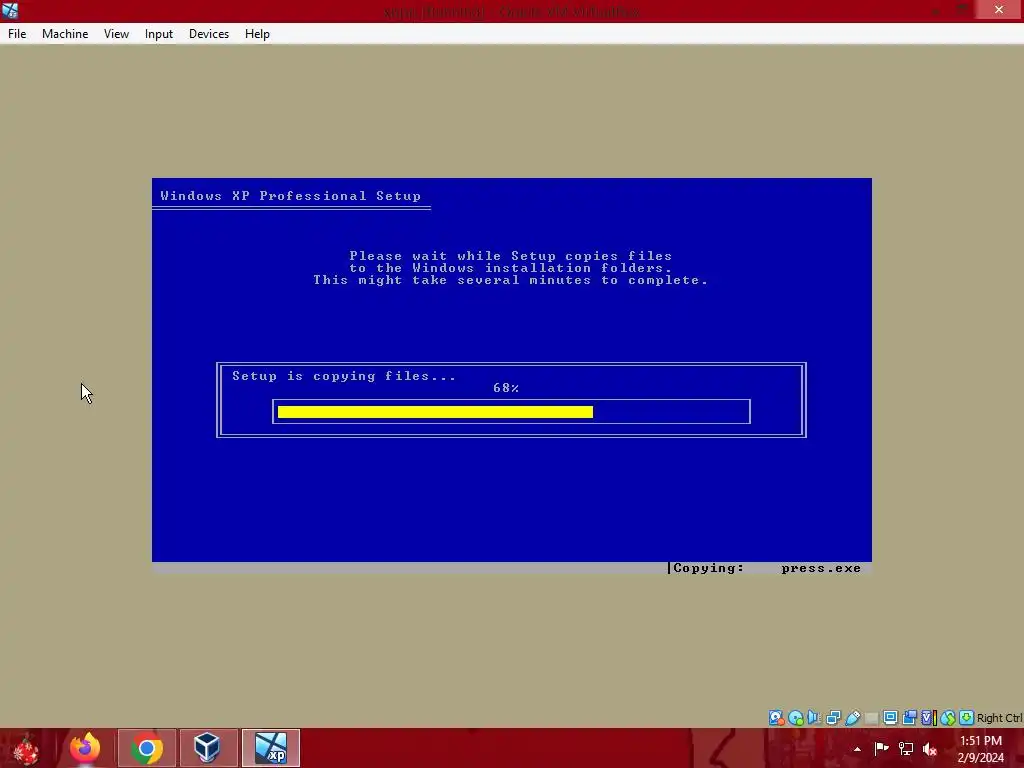Close the VirtualBox VM window

[999, 10]
